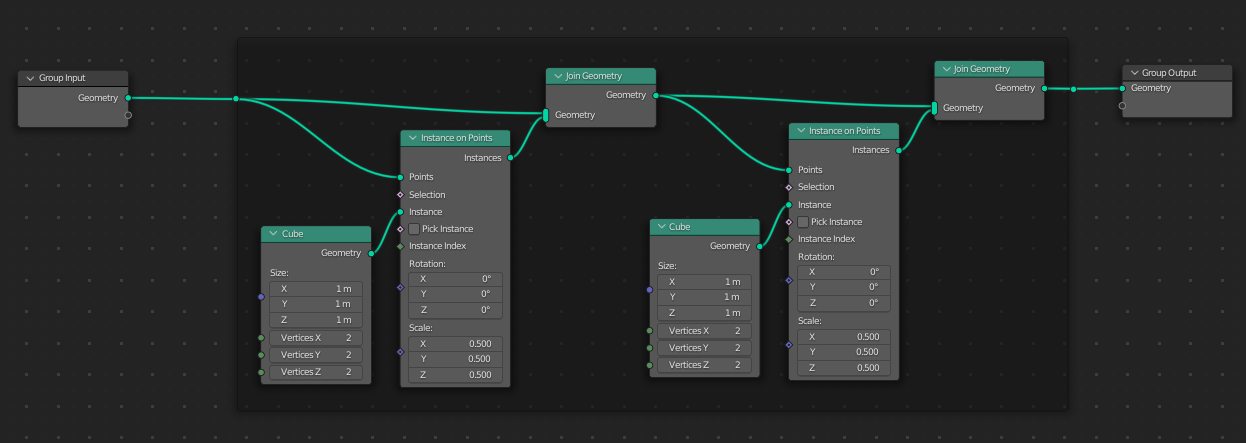Screen dimensions: 1246x443
Task: Enable Pick Instance in right Instance on Points
Action: (803, 222)
